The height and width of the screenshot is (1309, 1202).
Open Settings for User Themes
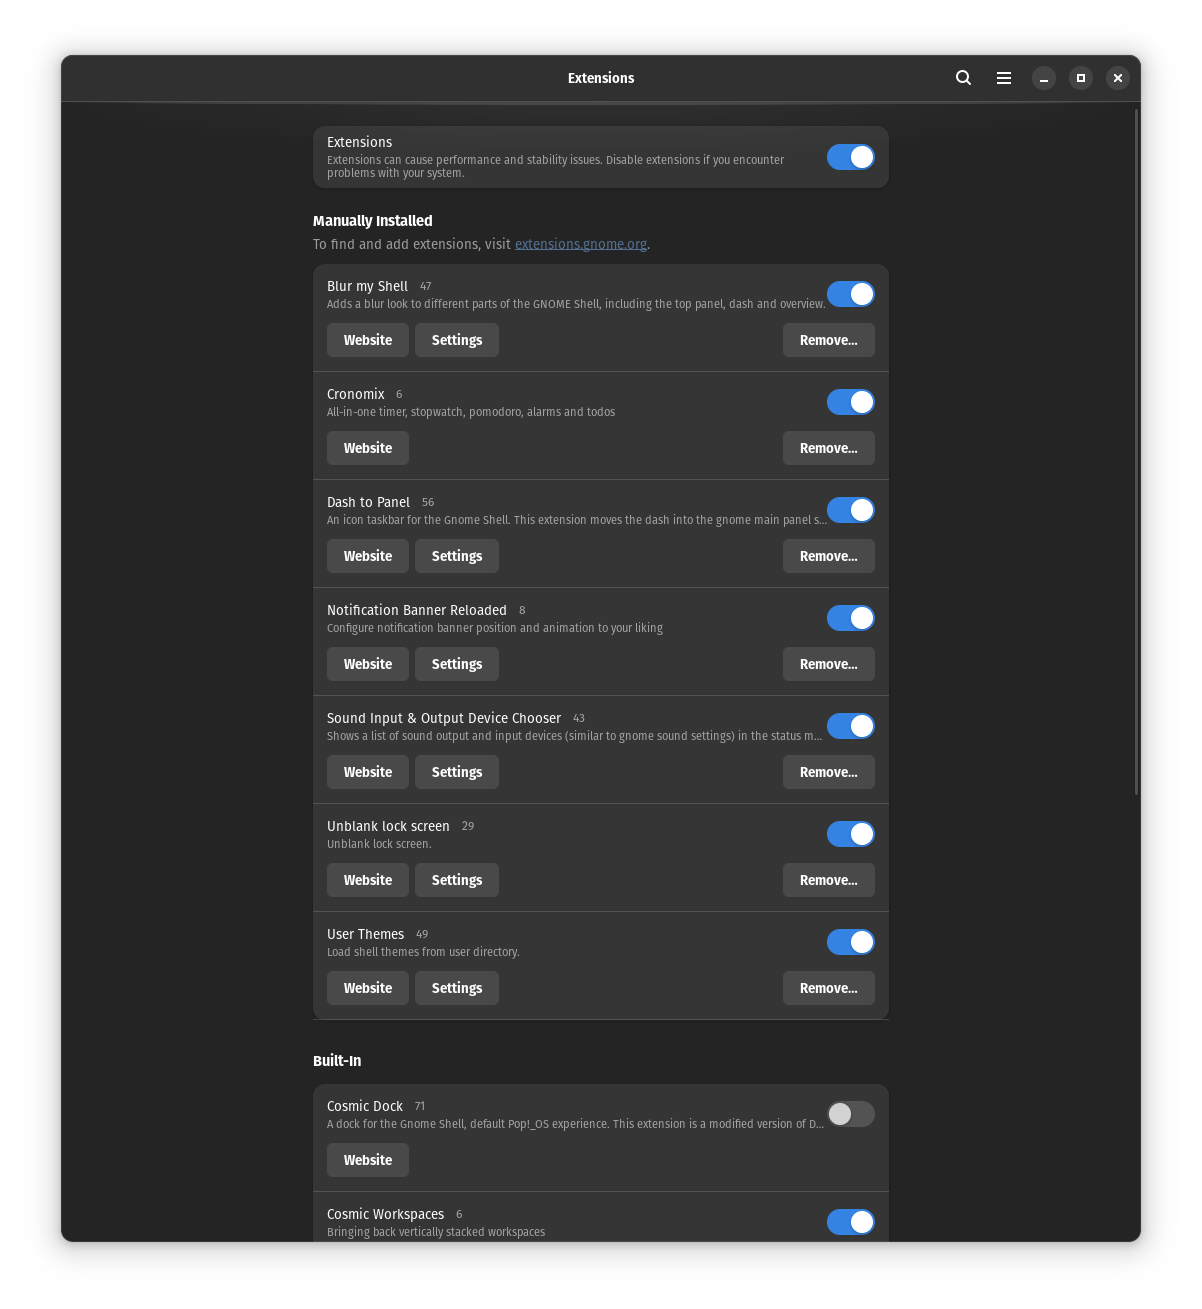pos(456,987)
